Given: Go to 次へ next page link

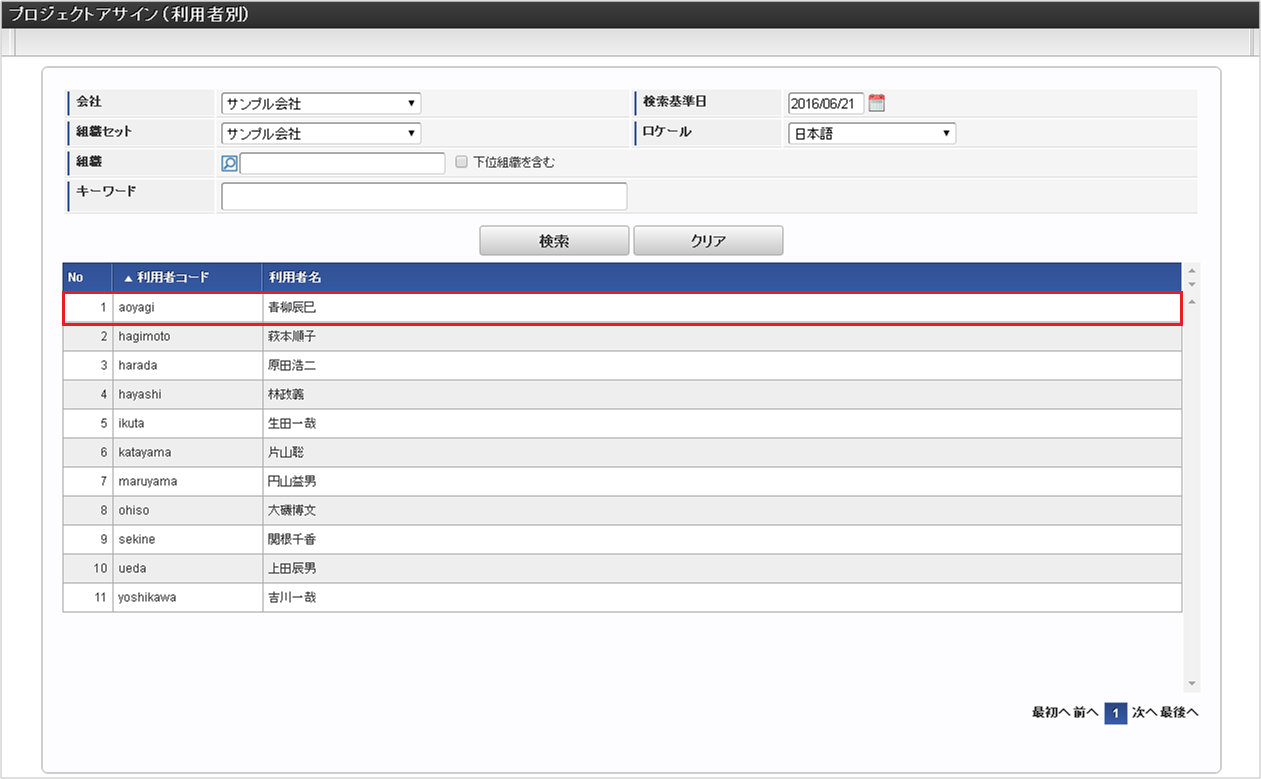Looking at the screenshot, I should coord(1144,713).
